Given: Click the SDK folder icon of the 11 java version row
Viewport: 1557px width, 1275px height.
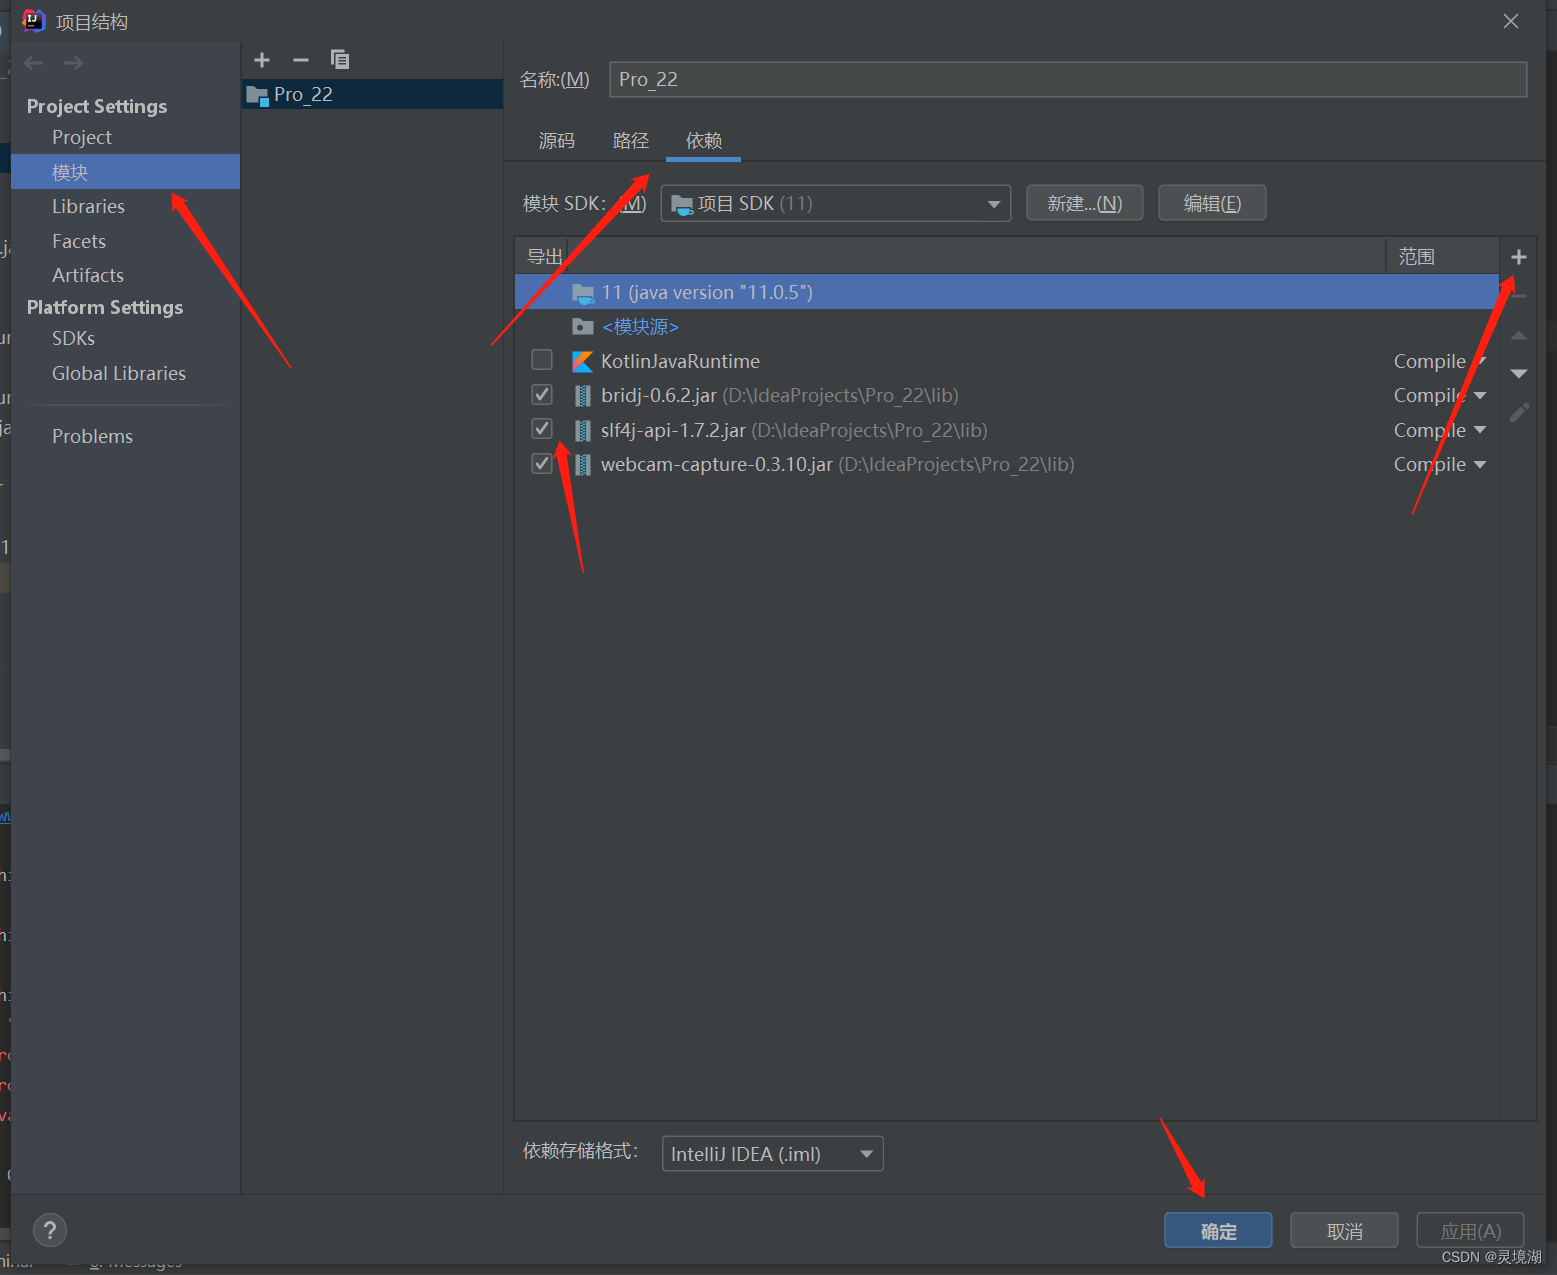Looking at the screenshot, I should click(583, 293).
